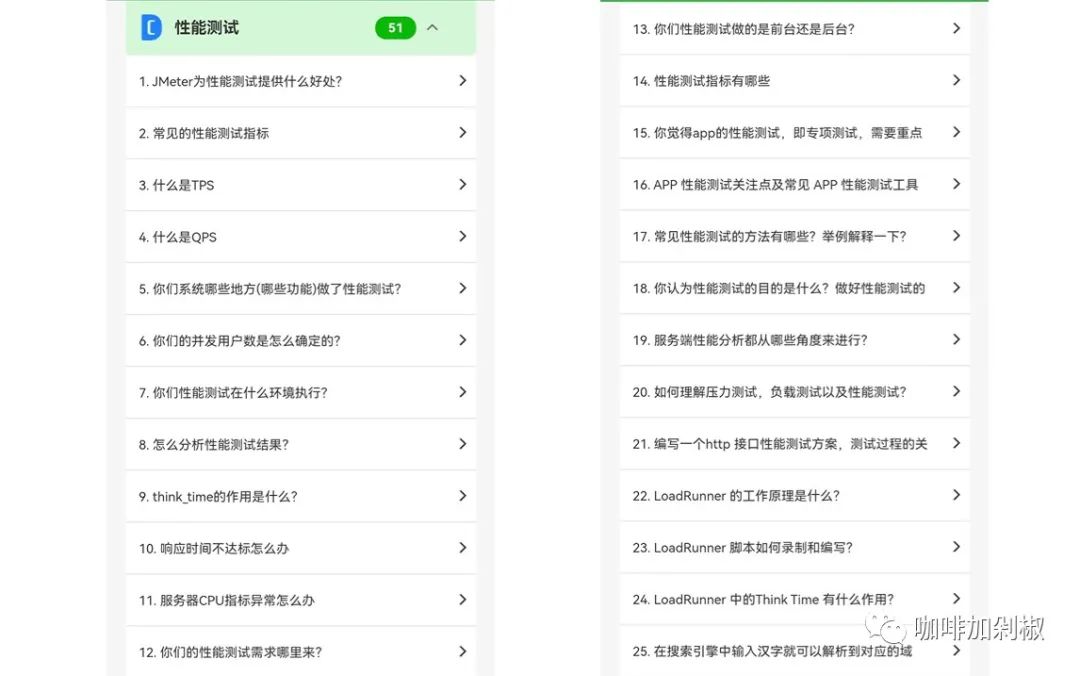The width and height of the screenshot is (1080, 676).
Task: Click the green 51 count badge
Action: 395,28
